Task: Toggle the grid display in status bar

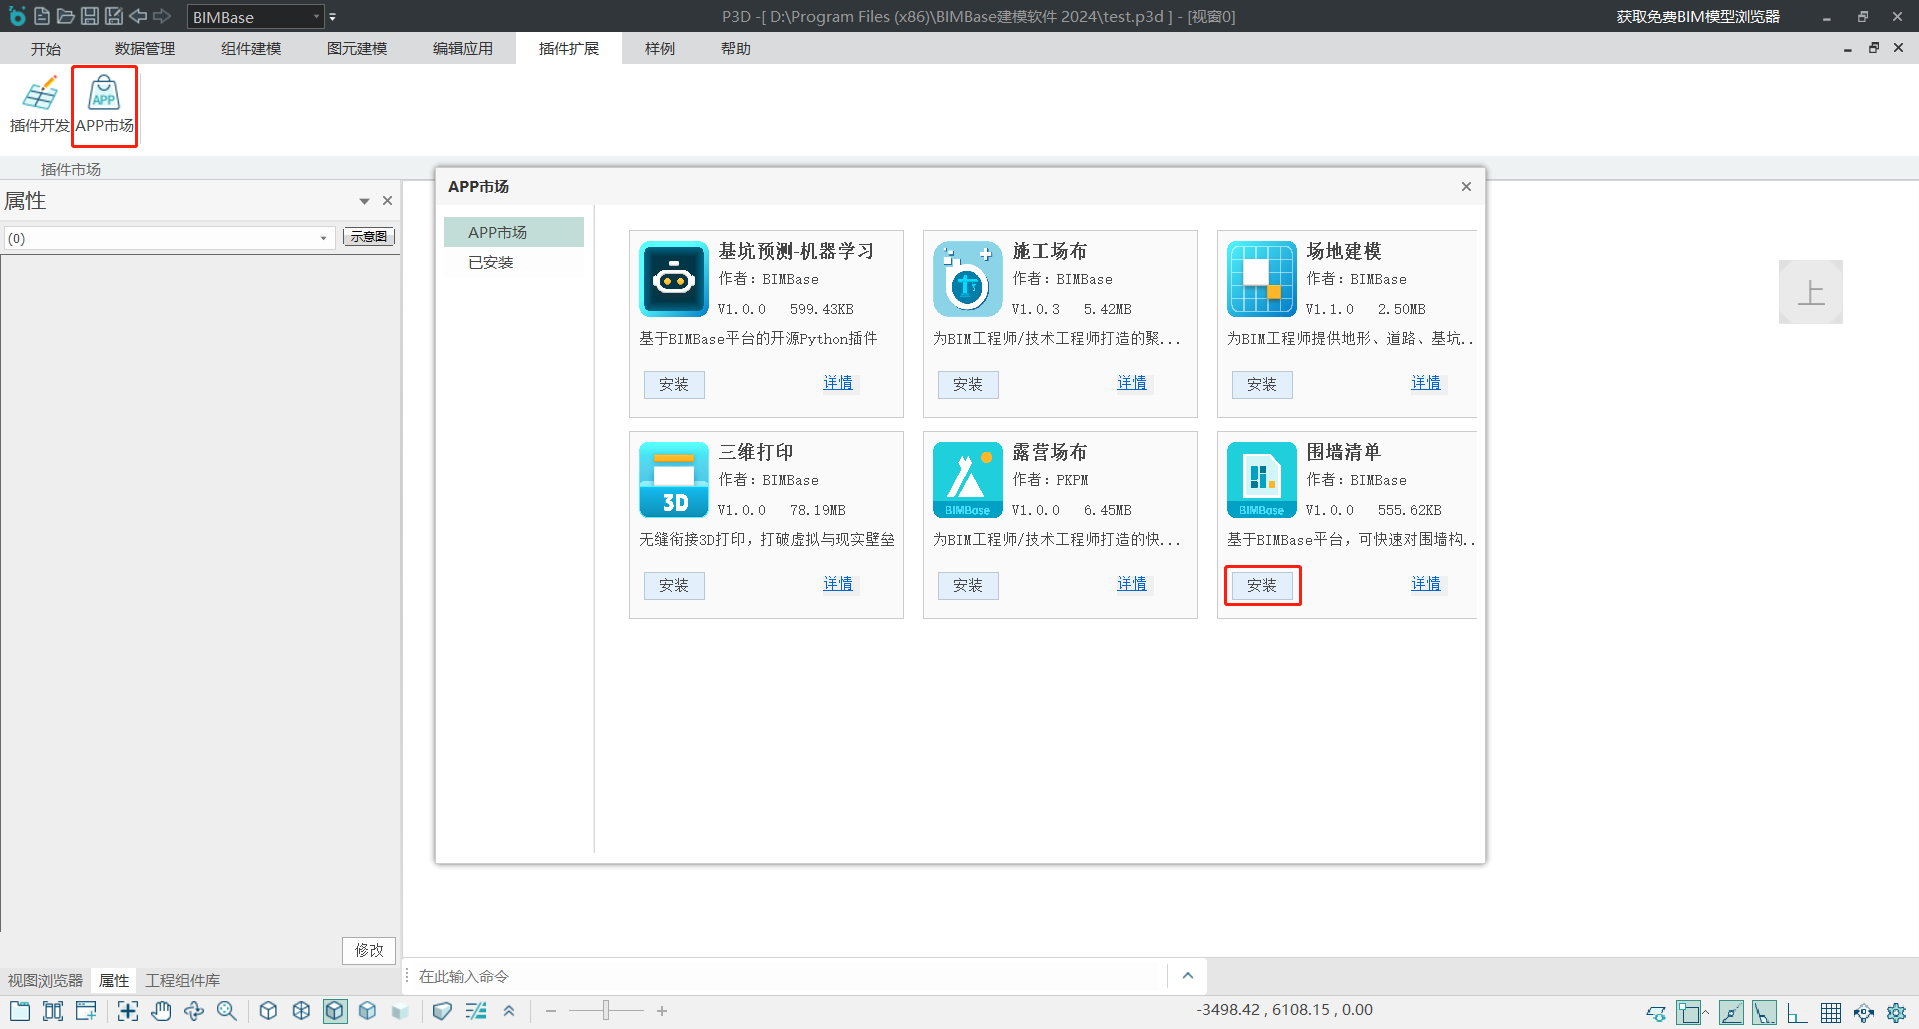Action: pyautogui.click(x=1830, y=1013)
